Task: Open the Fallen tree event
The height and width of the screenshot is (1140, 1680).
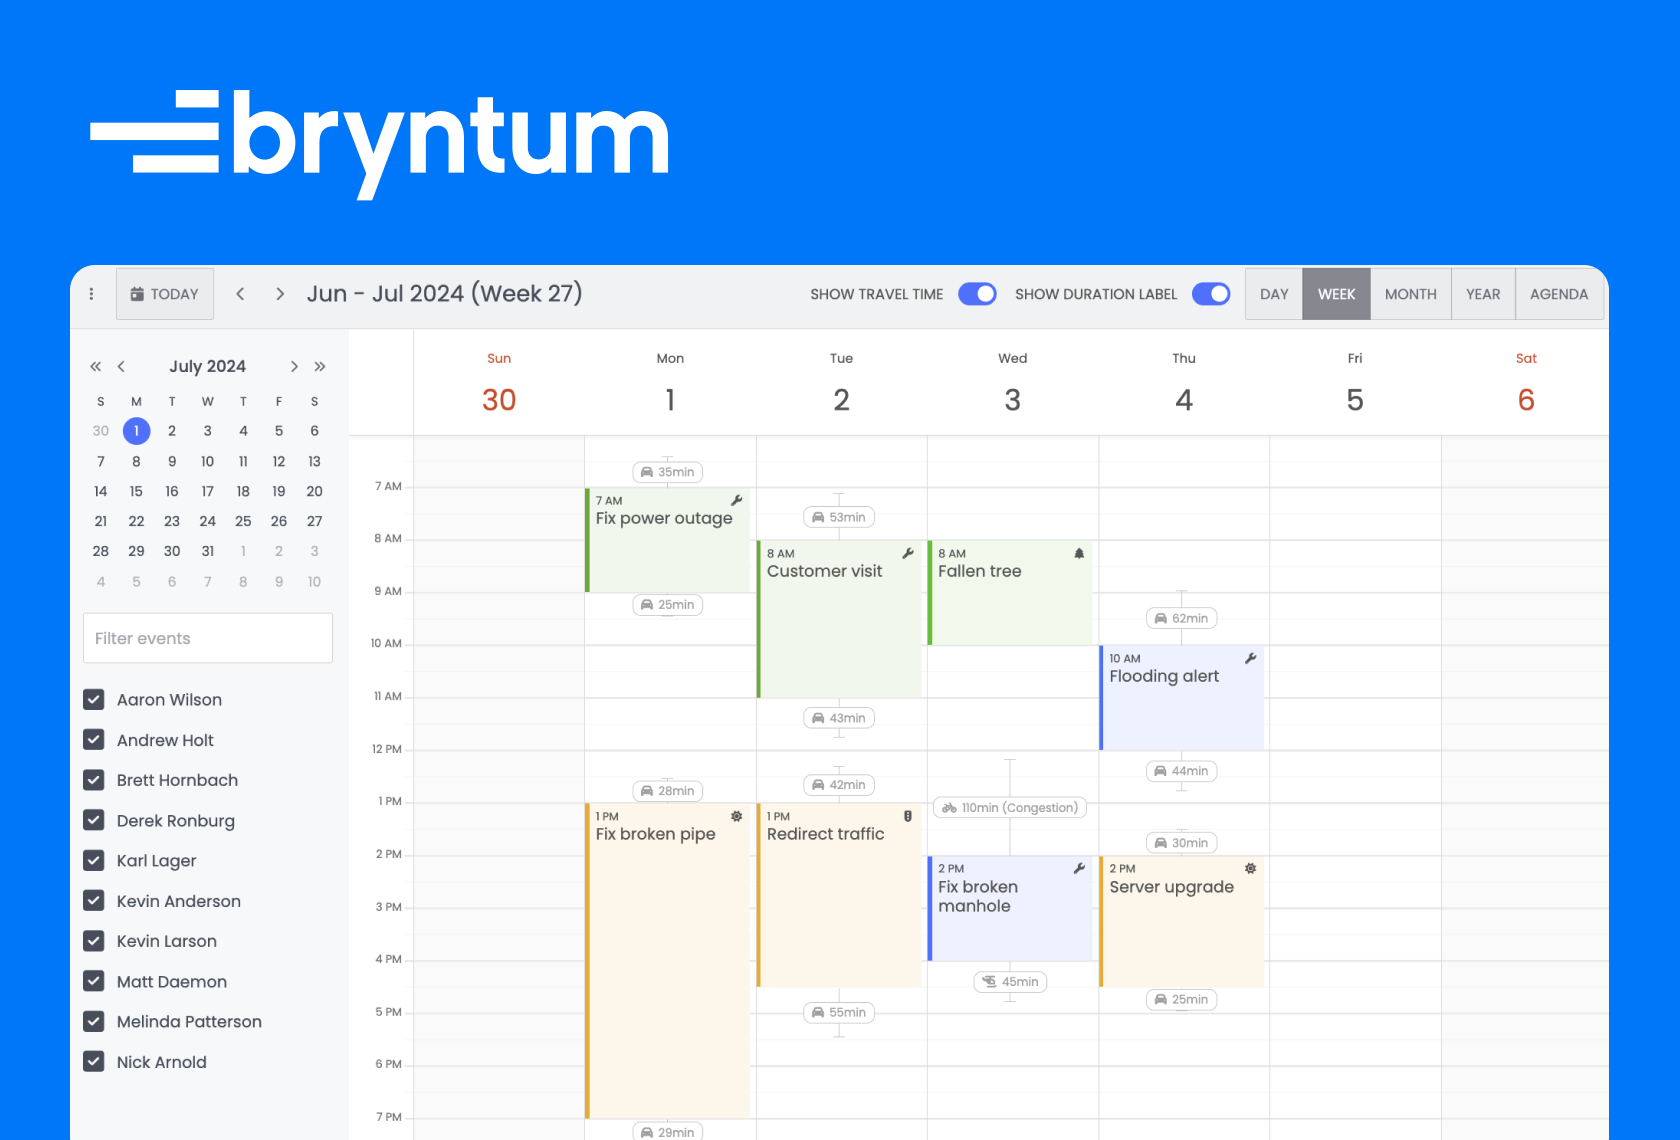Action: coord(1010,593)
